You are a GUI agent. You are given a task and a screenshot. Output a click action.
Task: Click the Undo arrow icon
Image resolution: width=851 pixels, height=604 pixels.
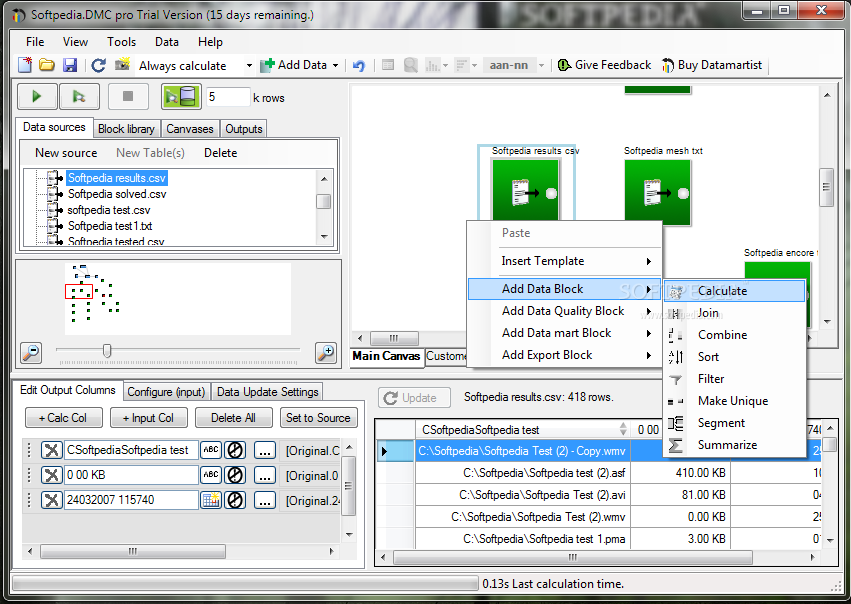coord(359,66)
